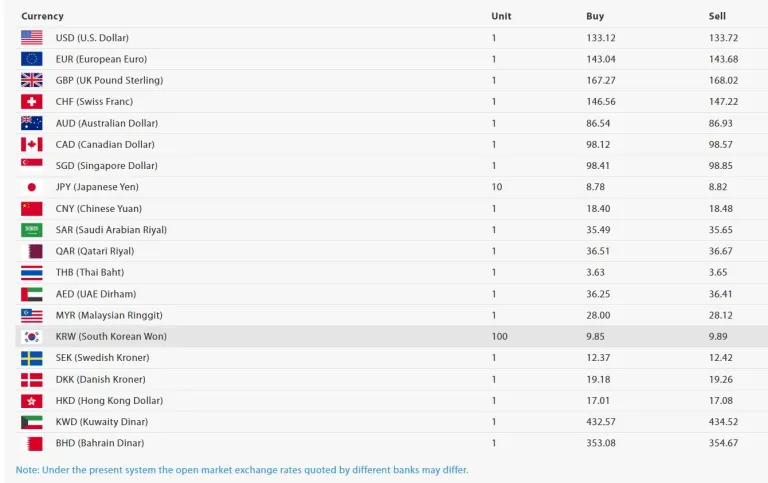Select the Canadian flag icon

(x=31, y=144)
